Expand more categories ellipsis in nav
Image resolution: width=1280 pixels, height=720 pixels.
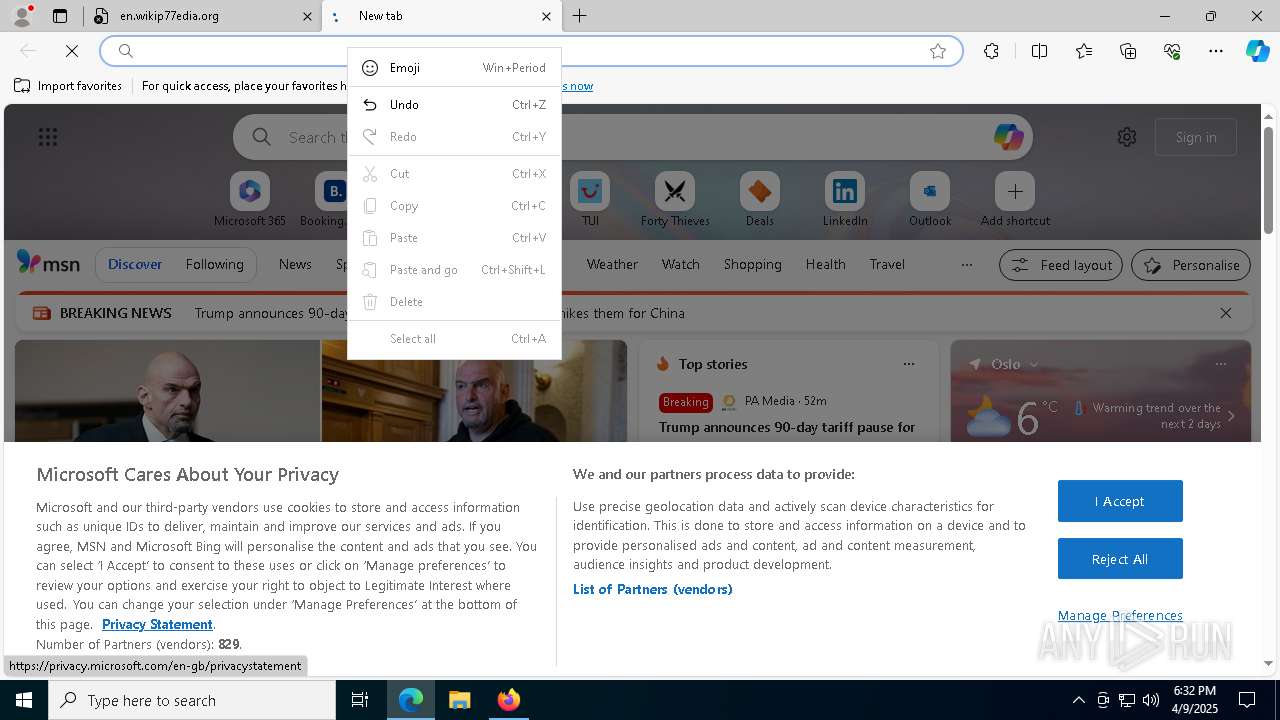(966, 265)
